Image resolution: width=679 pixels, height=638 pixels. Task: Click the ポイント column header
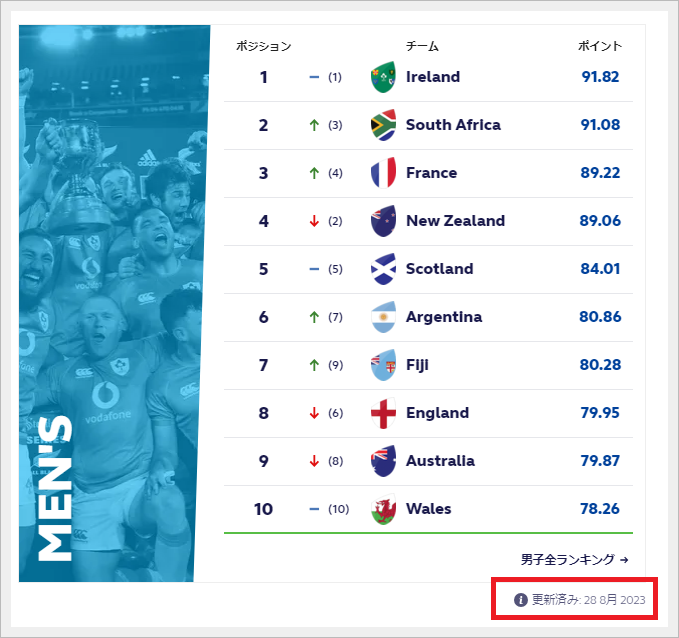(x=600, y=46)
